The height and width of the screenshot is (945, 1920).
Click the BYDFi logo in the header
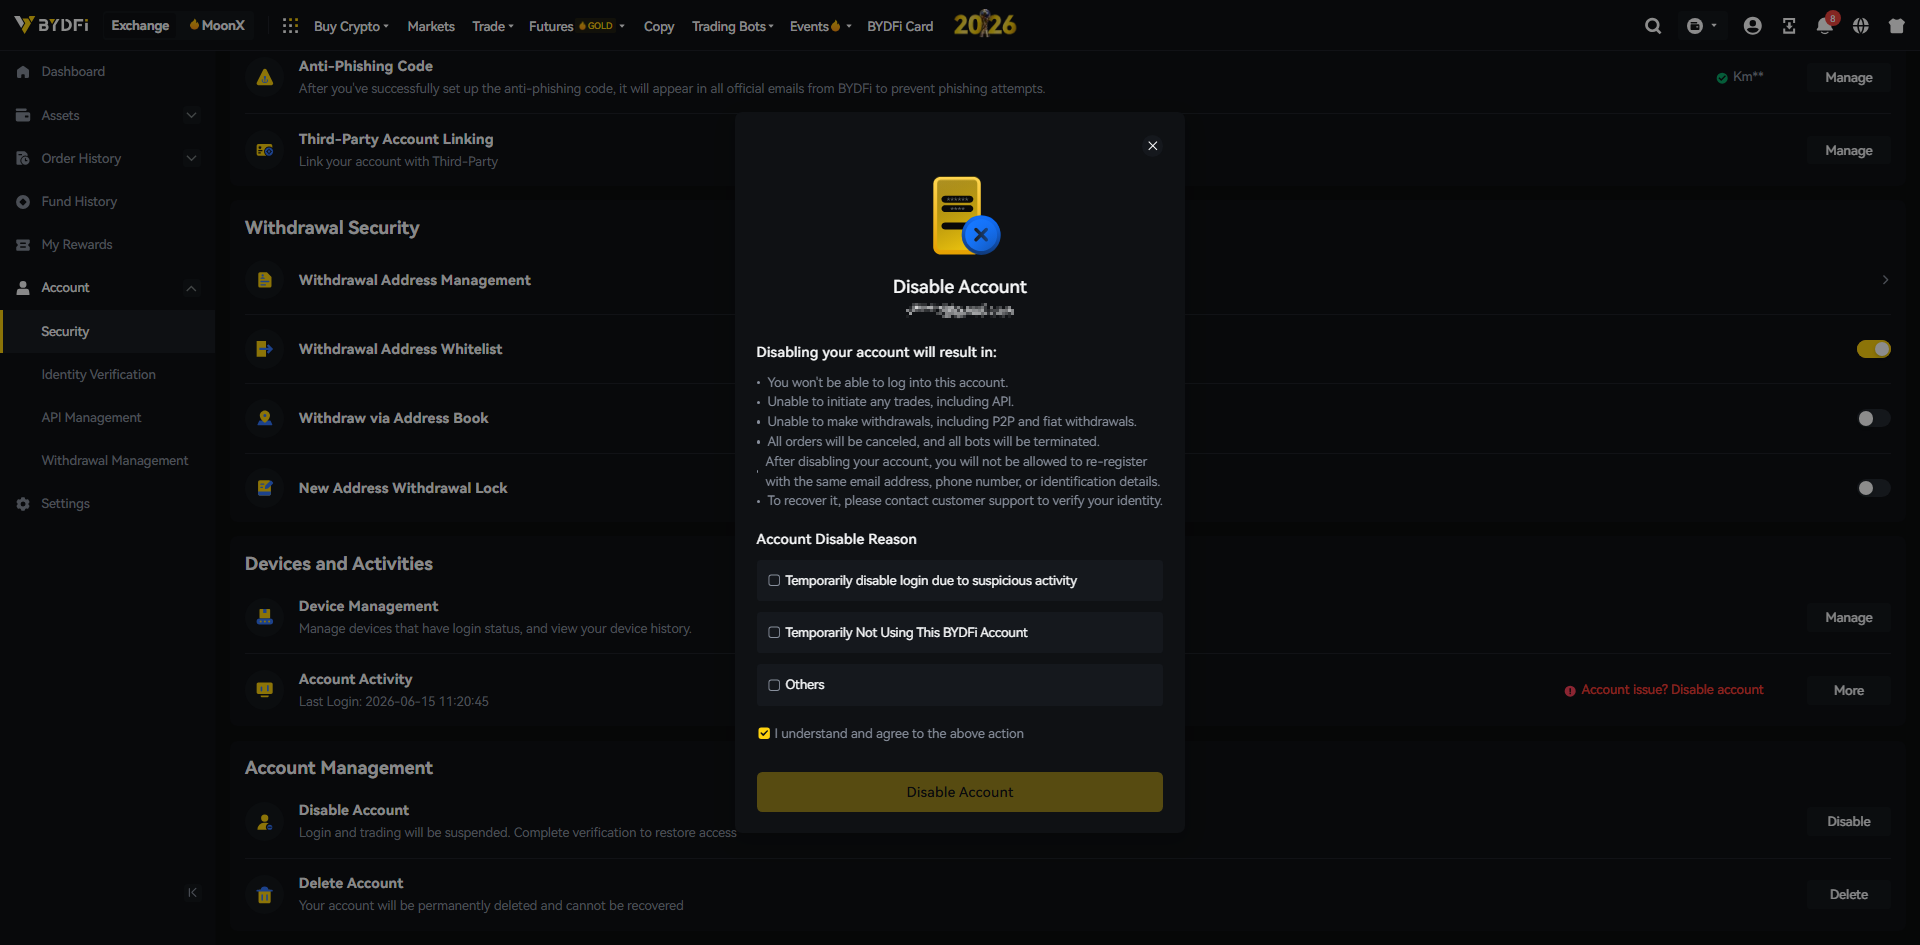[51, 25]
